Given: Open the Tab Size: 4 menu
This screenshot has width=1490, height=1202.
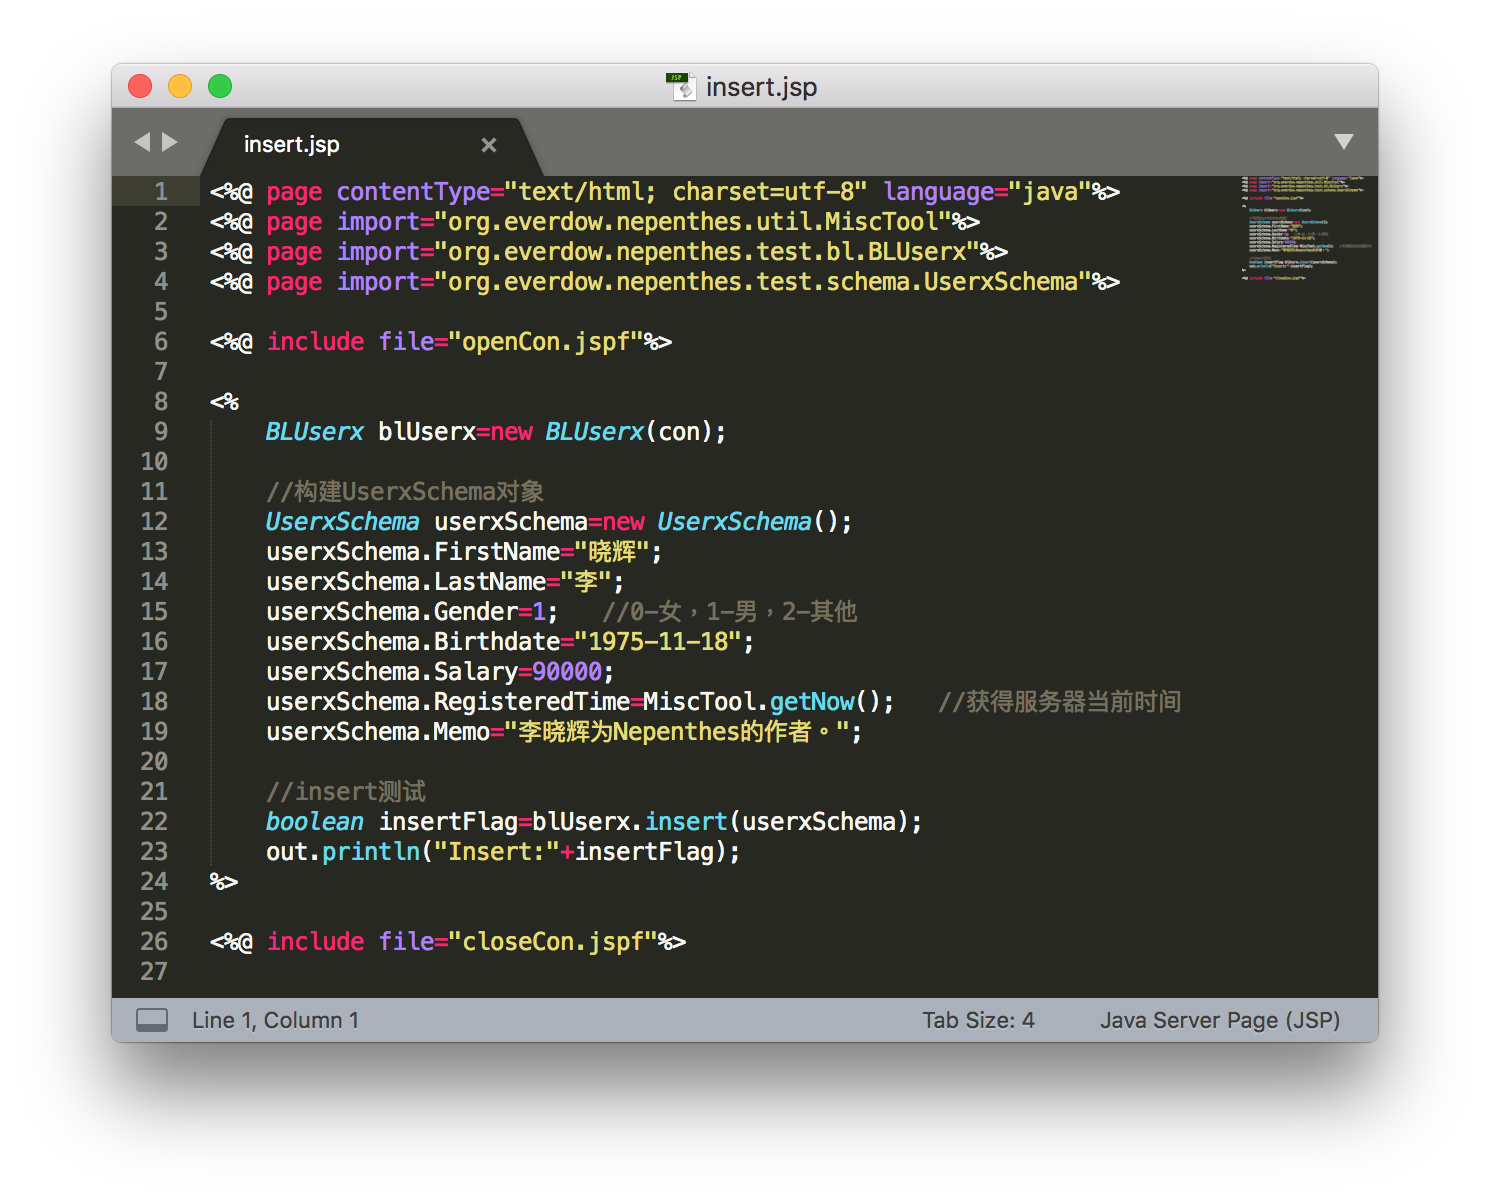Looking at the screenshot, I should pos(978,1020).
